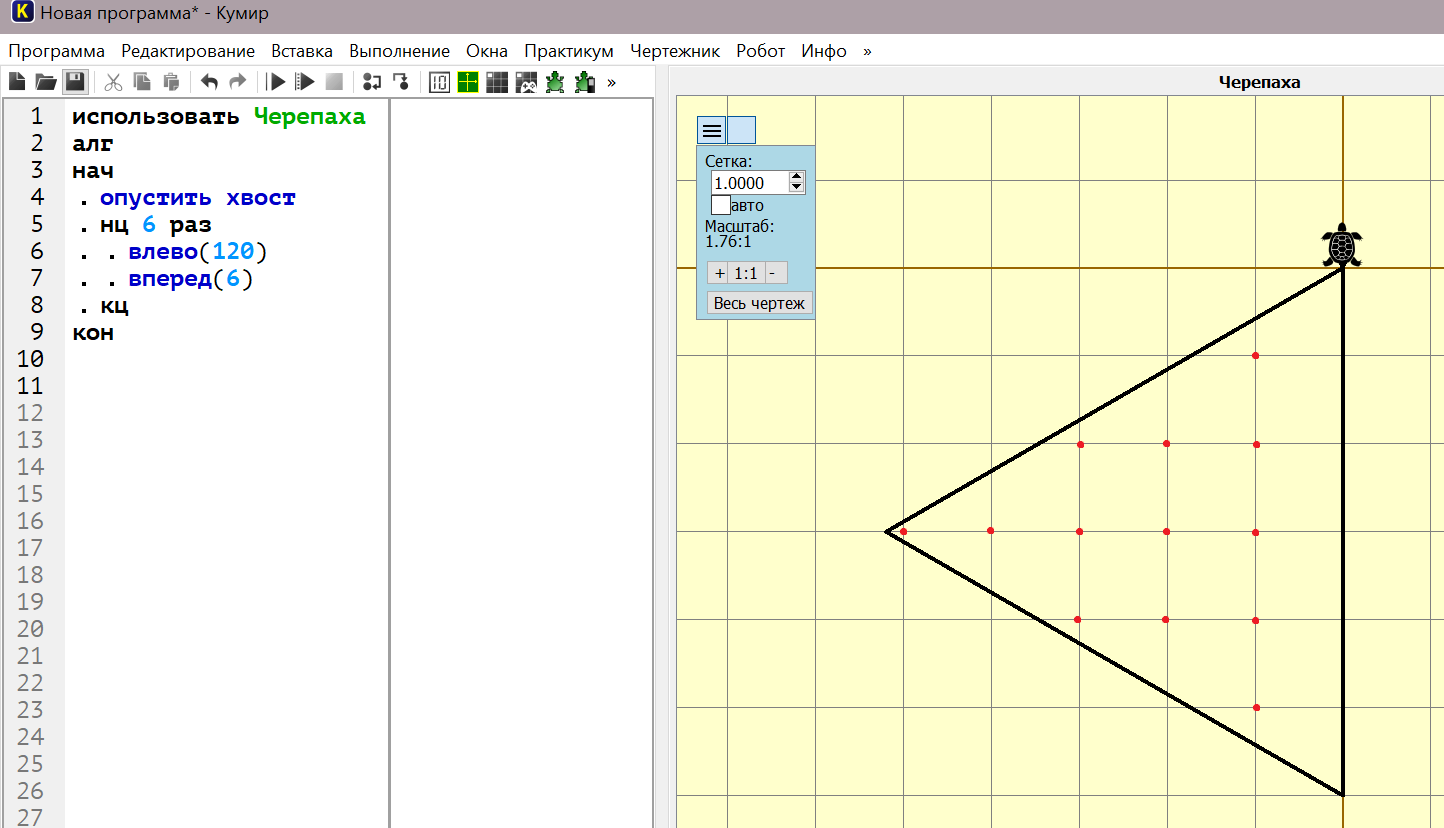Click the turtle on the canvas
The width and height of the screenshot is (1444, 828).
coord(1342,245)
